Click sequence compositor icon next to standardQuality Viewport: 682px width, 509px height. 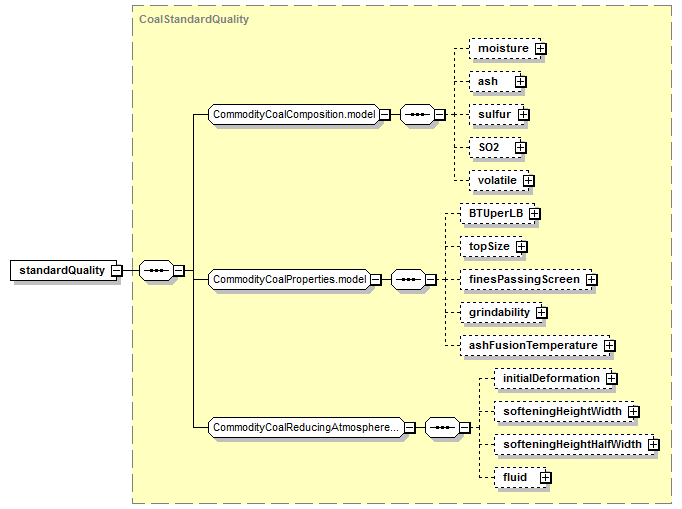click(153, 270)
